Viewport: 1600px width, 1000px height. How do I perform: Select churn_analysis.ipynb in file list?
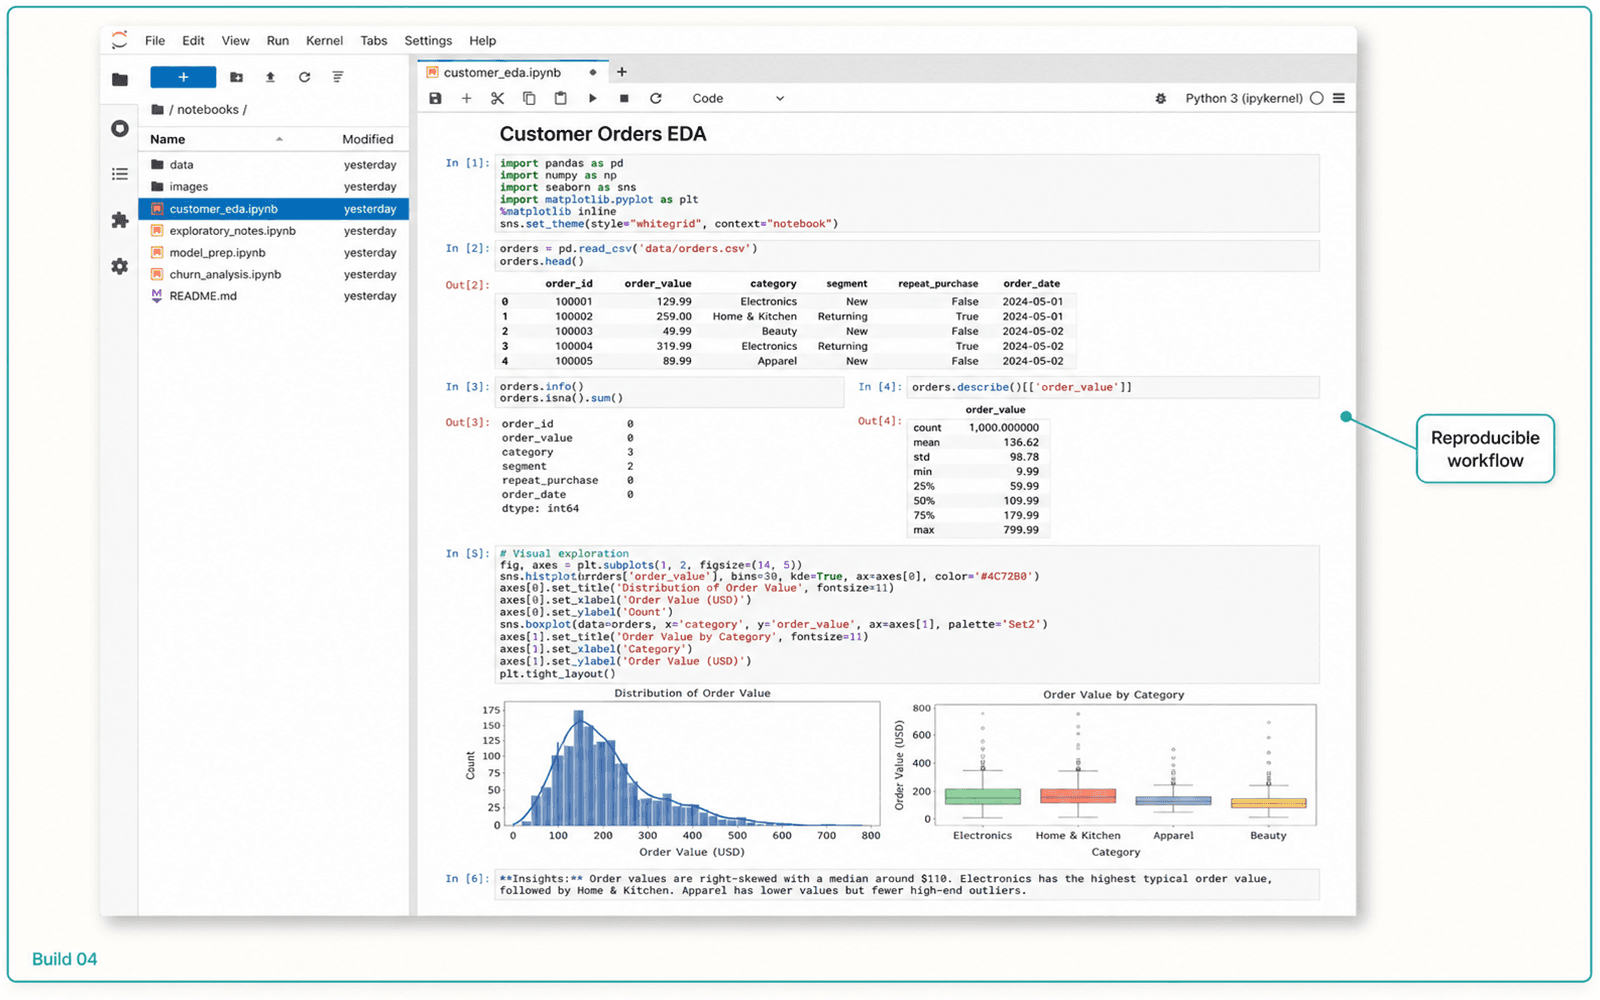274,274
